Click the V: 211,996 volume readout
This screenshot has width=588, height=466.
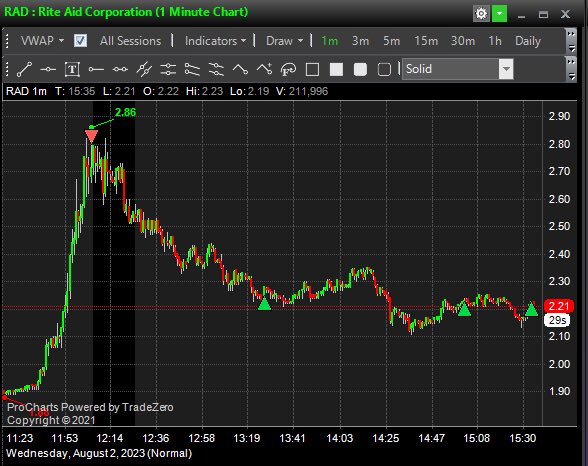pyautogui.click(x=302, y=91)
